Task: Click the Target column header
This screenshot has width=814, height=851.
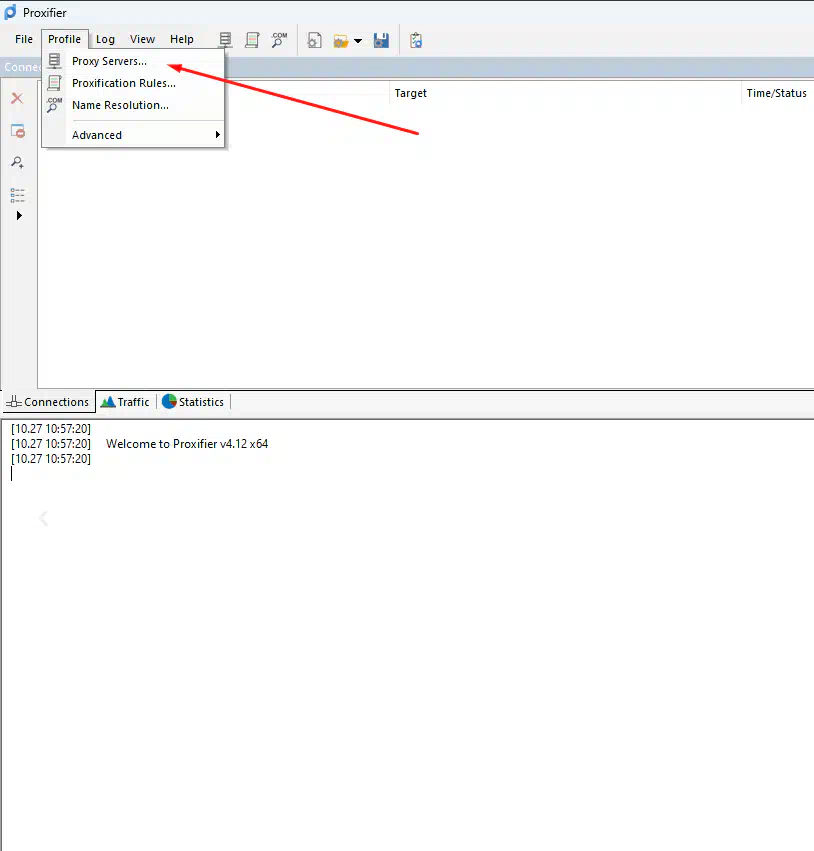Action: (x=565, y=93)
